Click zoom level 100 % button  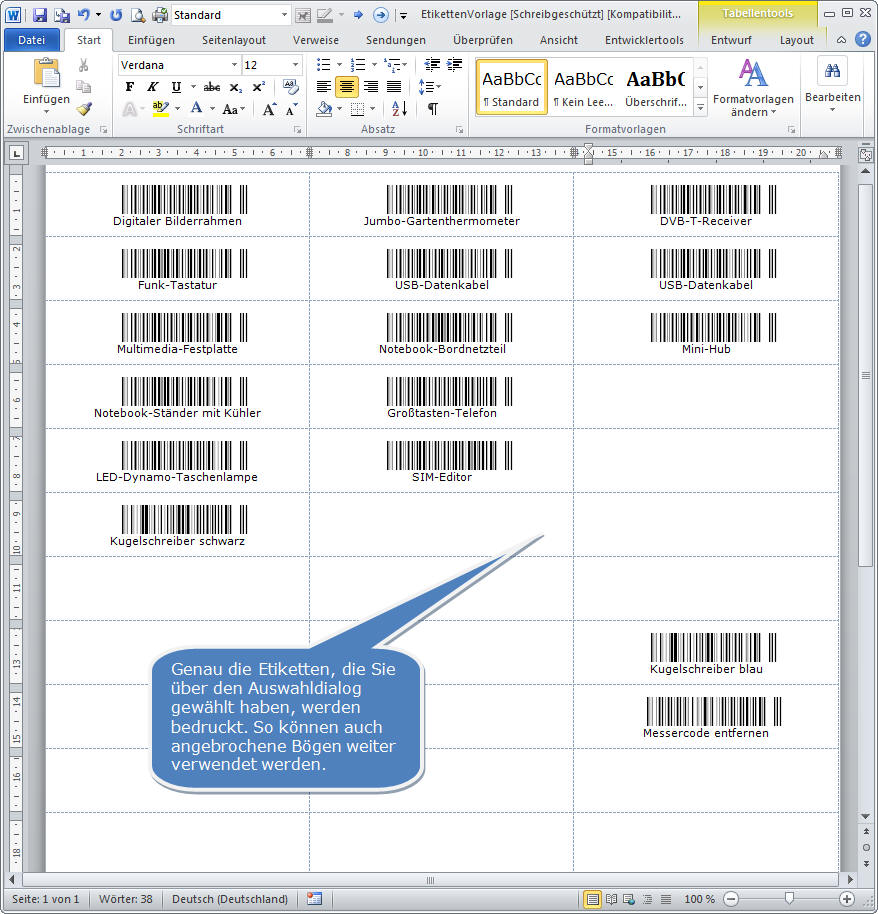pyautogui.click(x=699, y=899)
